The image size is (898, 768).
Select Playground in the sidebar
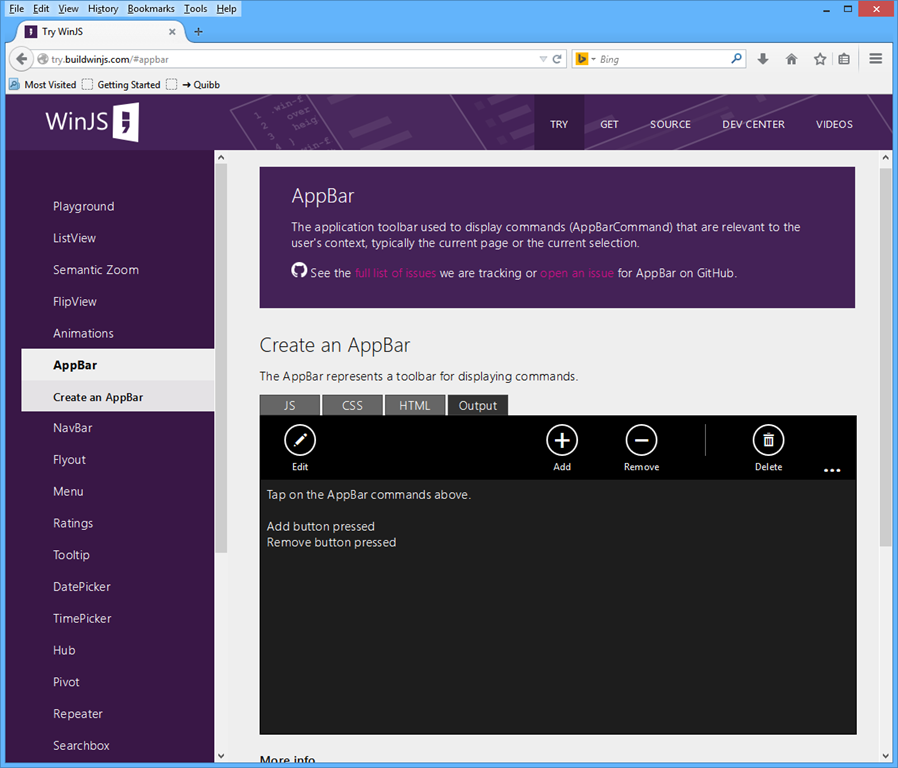[84, 206]
